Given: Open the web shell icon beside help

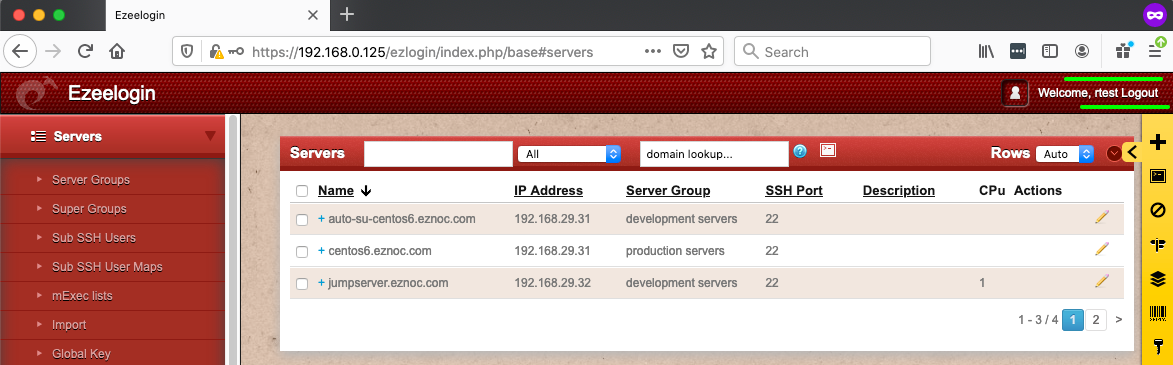Looking at the screenshot, I should [x=827, y=150].
